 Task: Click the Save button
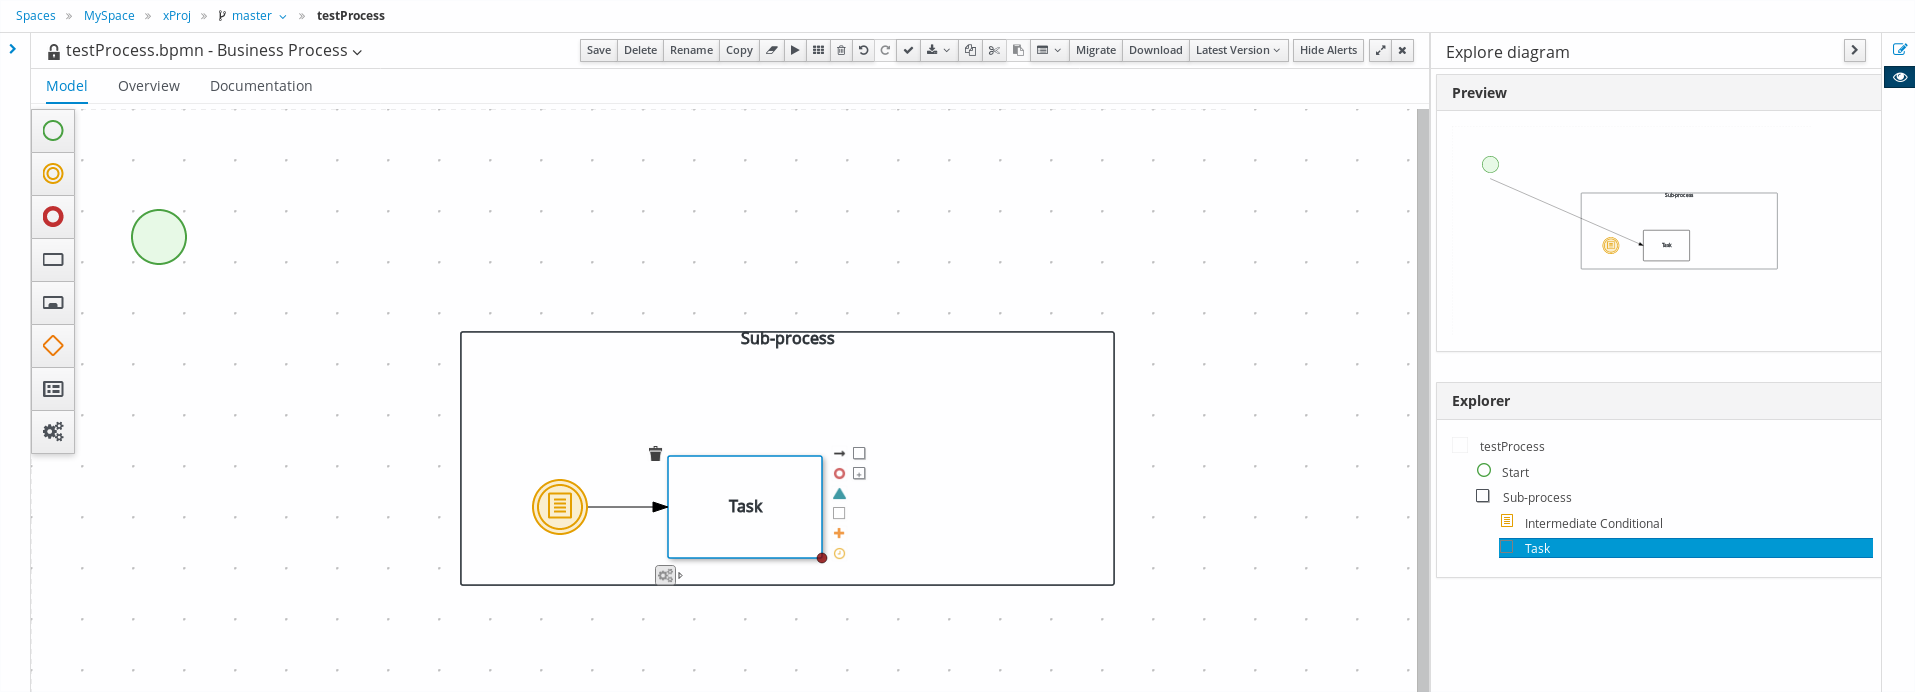pos(599,50)
